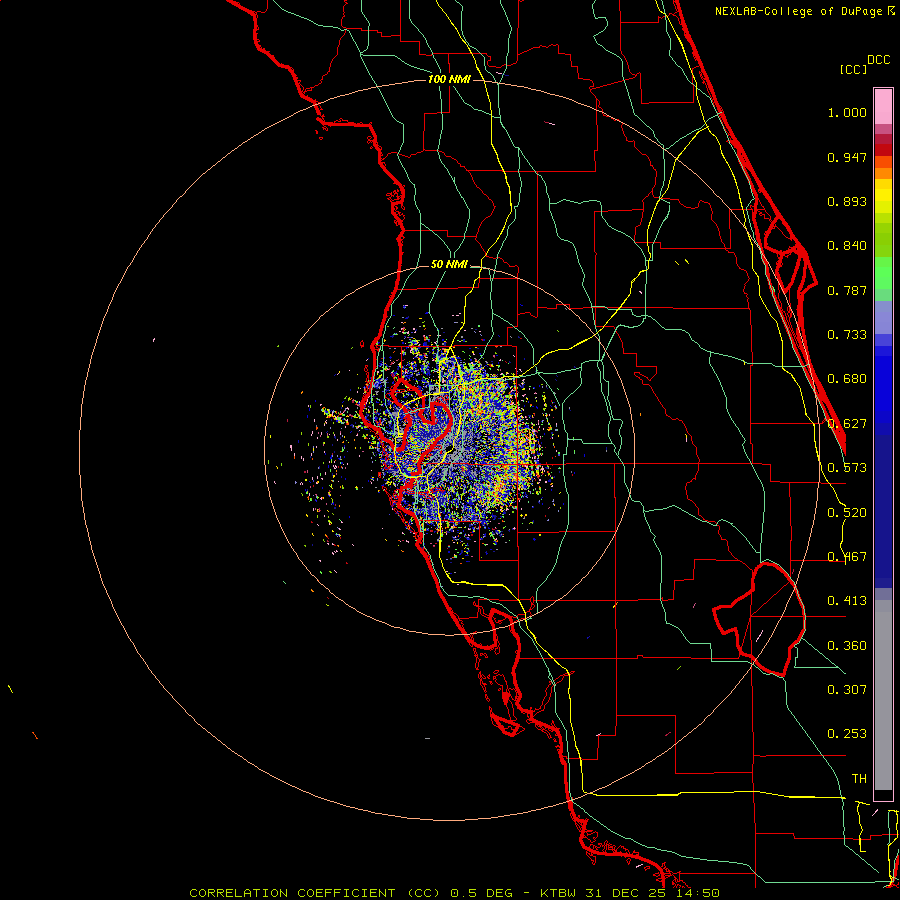Click the bright green color bar segment
The height and width of the screenshot is (900, 900).
(883, 273)
